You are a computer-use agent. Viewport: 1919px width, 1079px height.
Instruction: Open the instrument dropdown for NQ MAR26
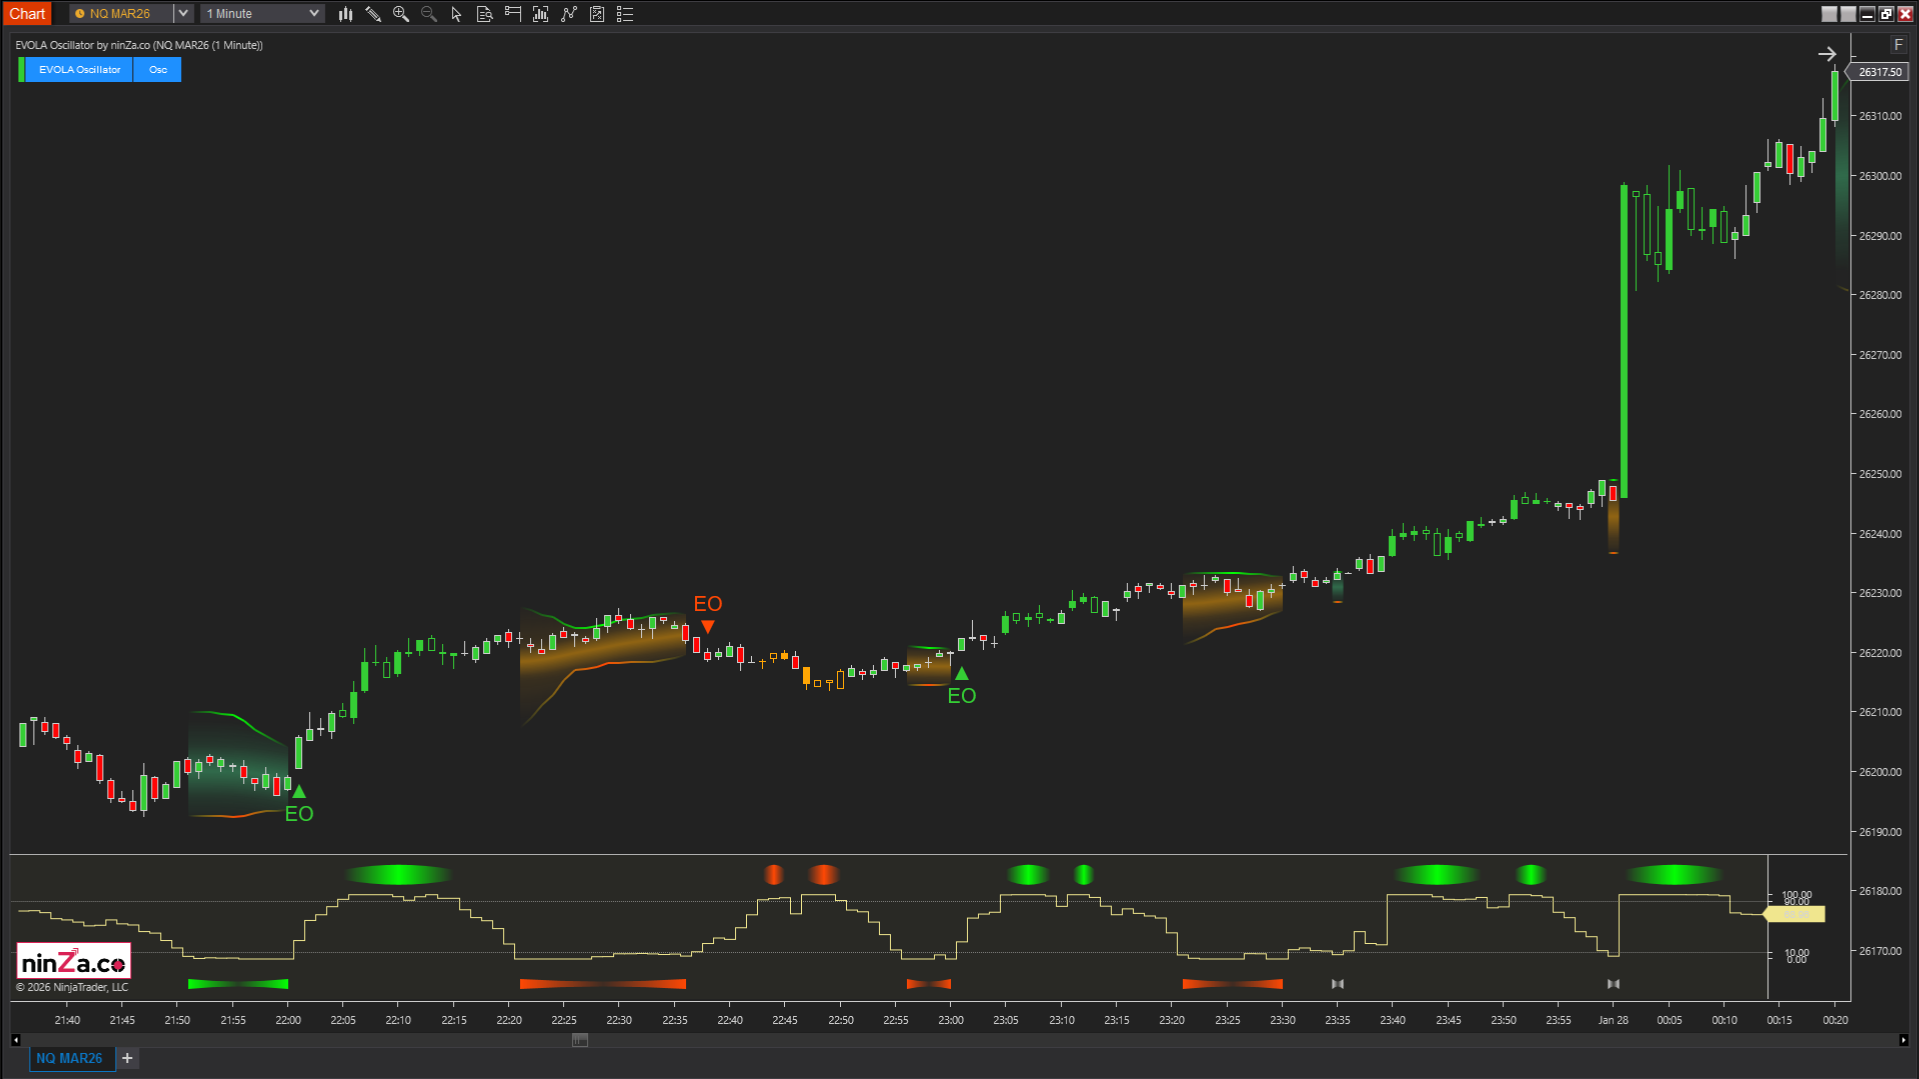coord(181,13)
